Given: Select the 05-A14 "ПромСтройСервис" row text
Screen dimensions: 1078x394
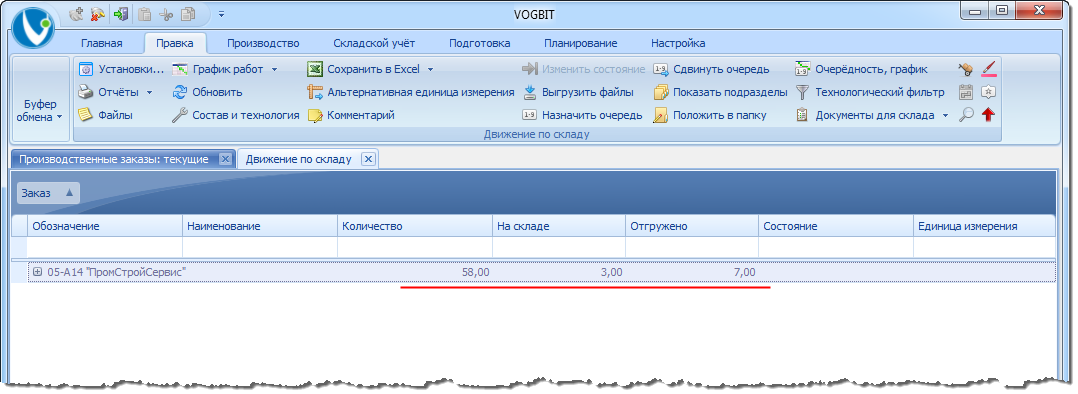Looking at the screenshot, I should (x=117, y=272).
